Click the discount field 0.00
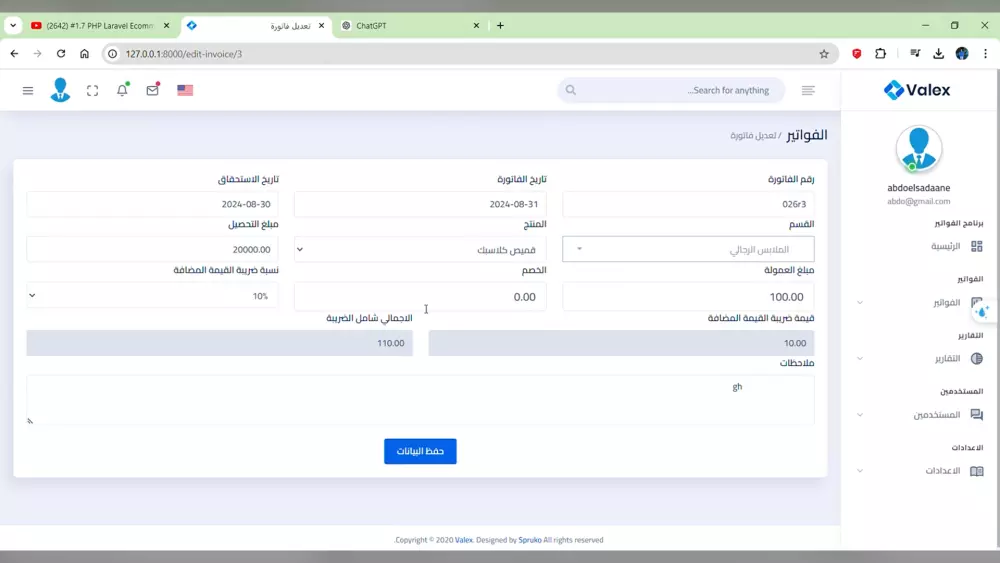Viewport: 1000px width, 563px height. click(x=420, y=296)
